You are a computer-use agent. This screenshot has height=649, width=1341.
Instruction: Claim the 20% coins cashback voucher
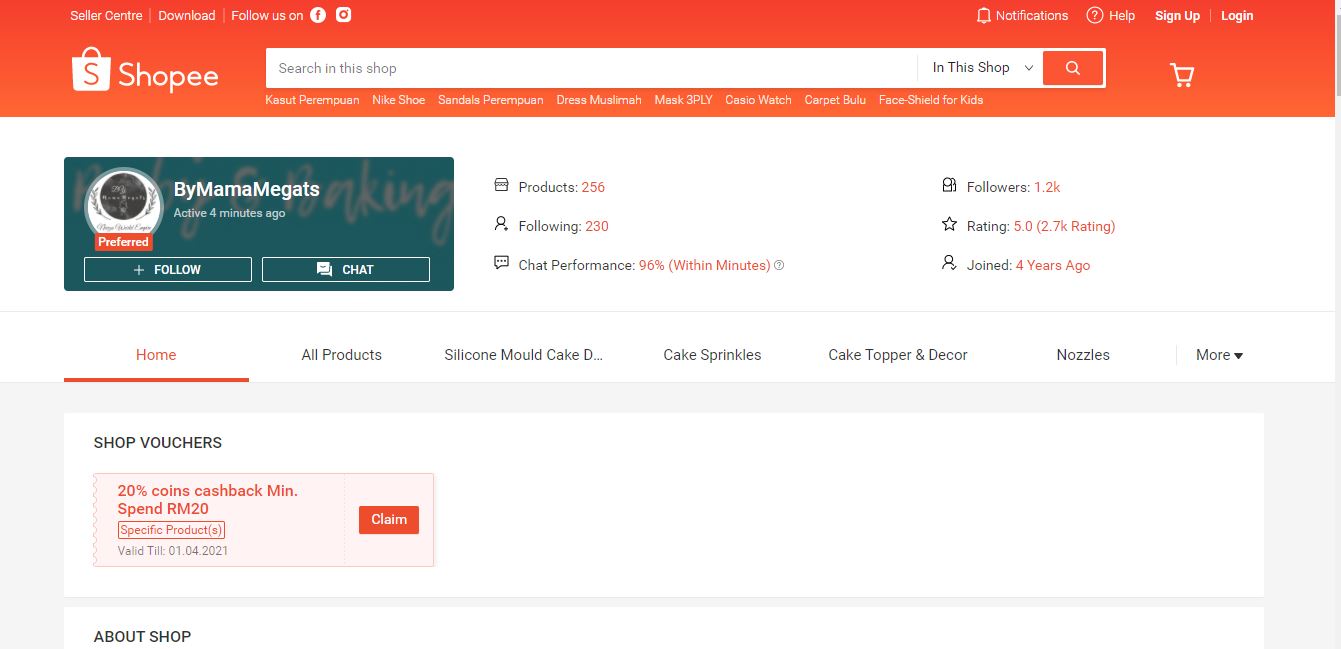[x=389, y=520]
